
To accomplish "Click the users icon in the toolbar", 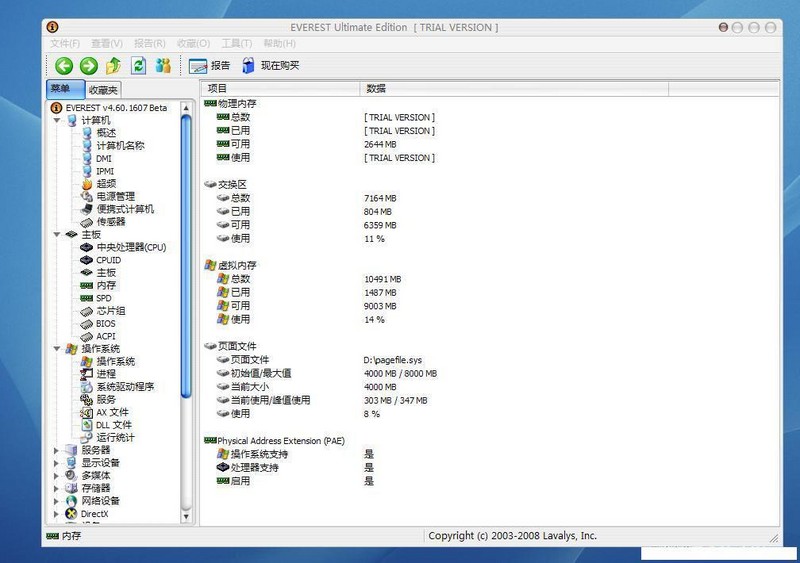I will 163,65.
